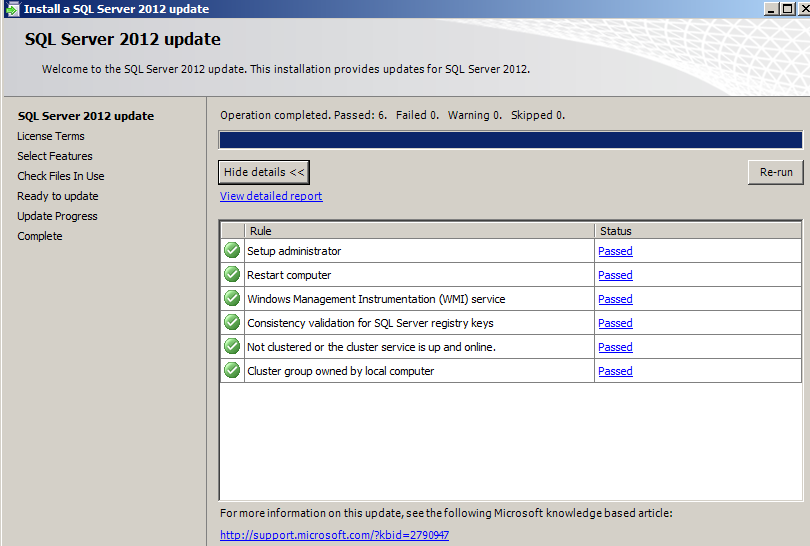Click the installer icon in the title bar
The image size is (810, 546).
[12, 9]
